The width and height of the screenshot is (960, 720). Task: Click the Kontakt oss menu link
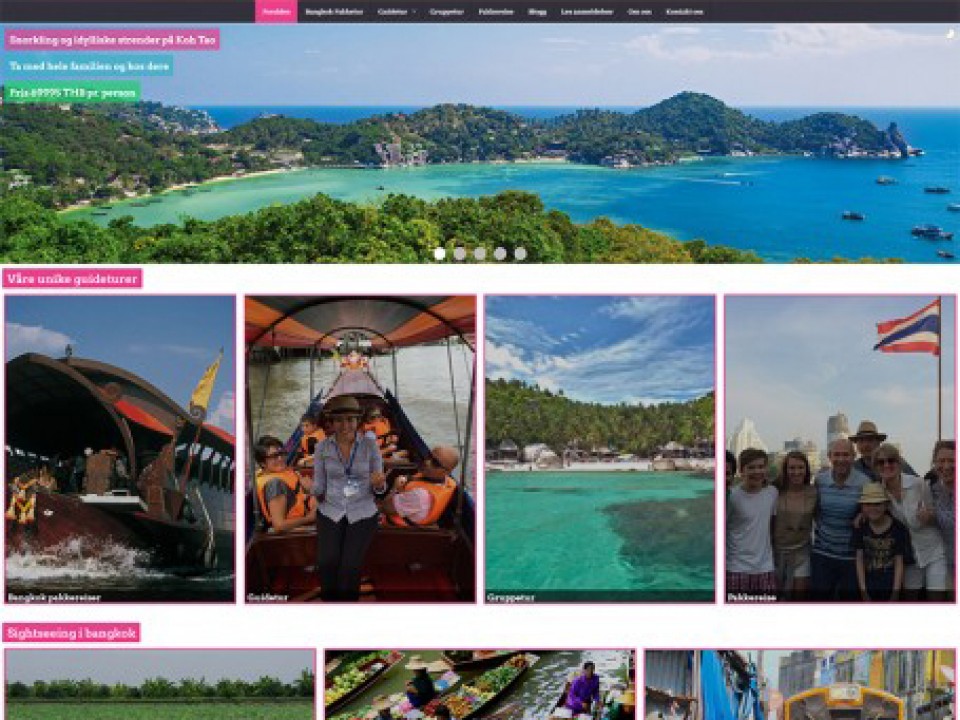point(684,12)
